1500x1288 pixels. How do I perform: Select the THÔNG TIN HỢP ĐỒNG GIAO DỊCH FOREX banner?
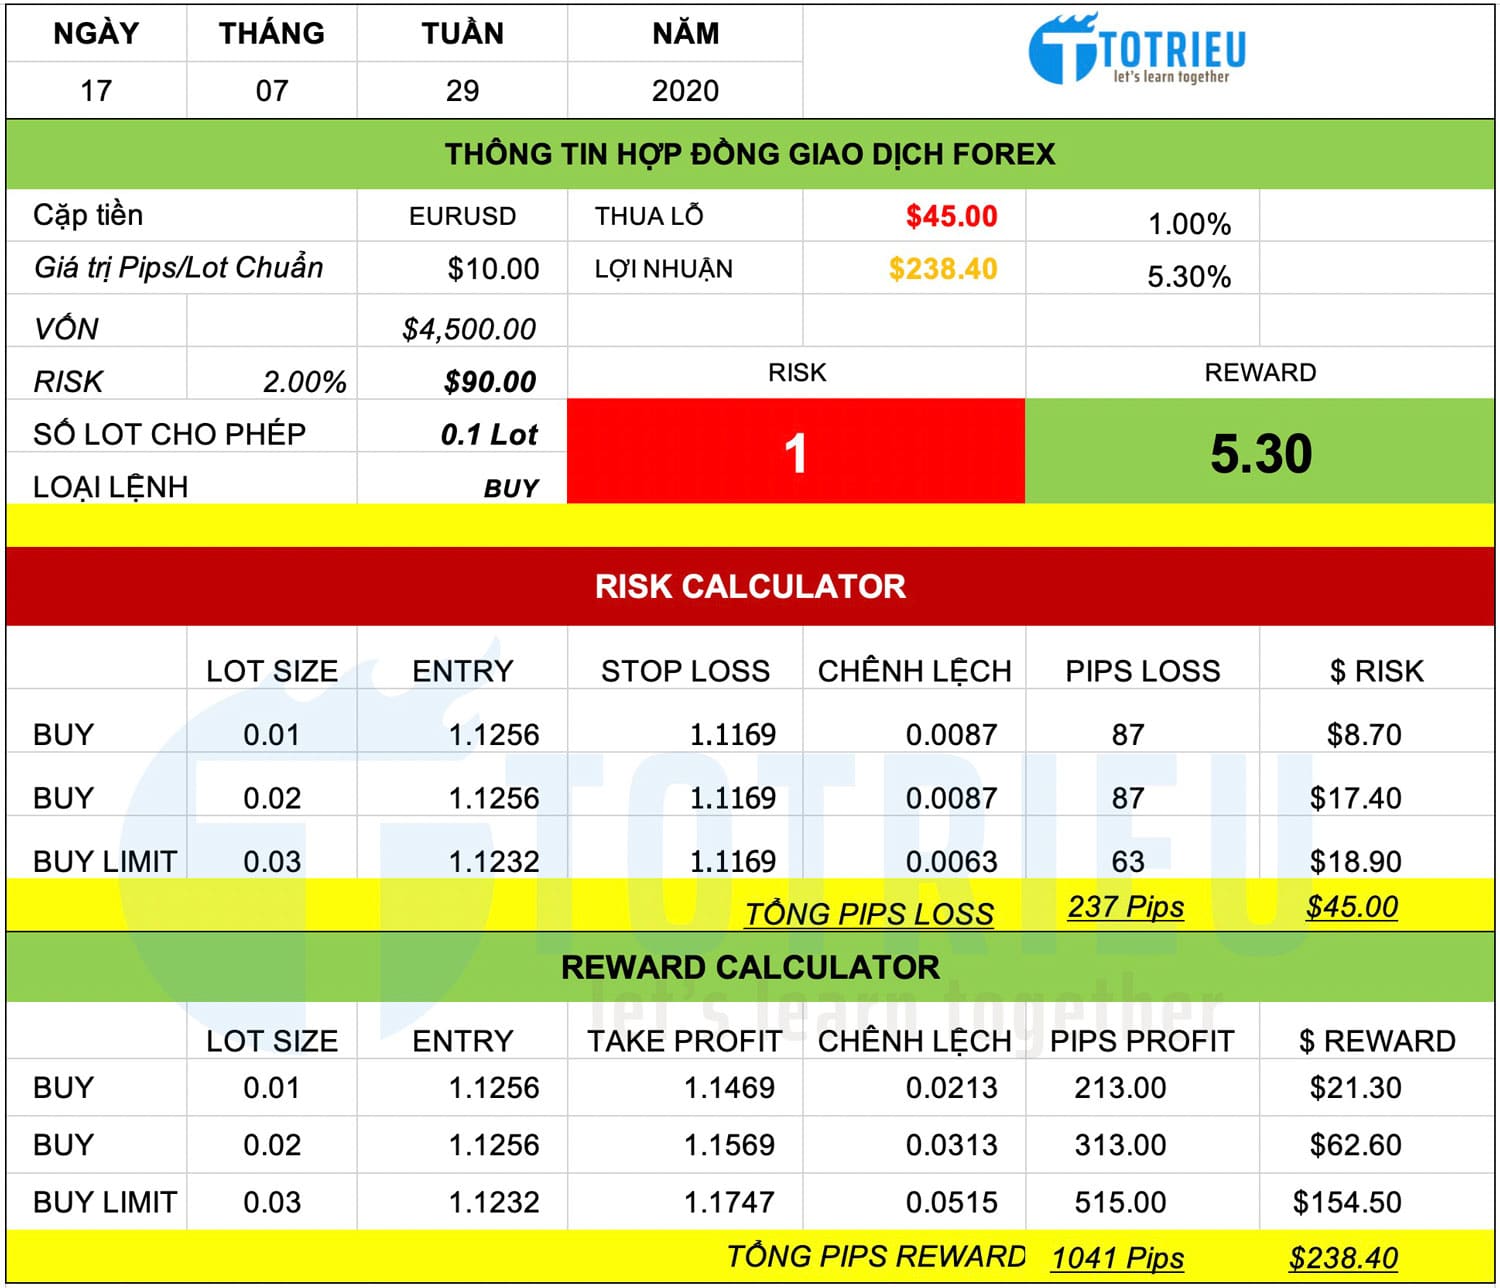pyautogui.click(x=750, y=154)
